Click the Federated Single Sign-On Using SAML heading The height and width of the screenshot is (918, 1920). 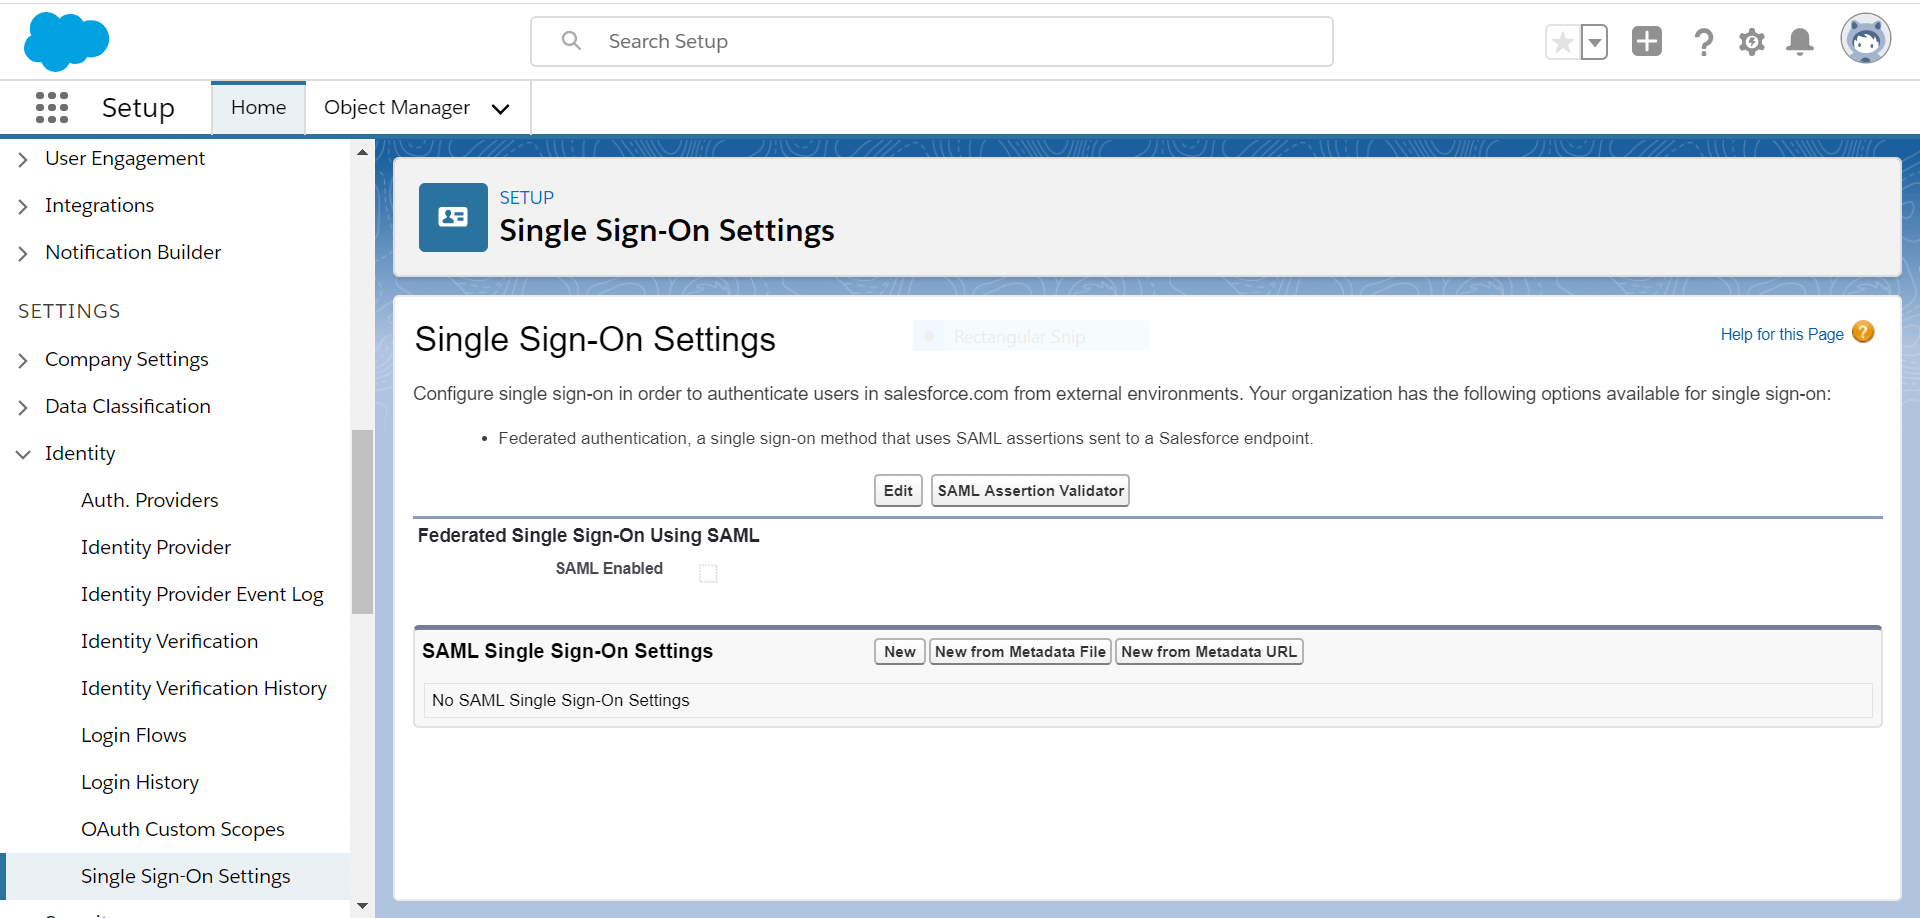[x=588, y=535]
